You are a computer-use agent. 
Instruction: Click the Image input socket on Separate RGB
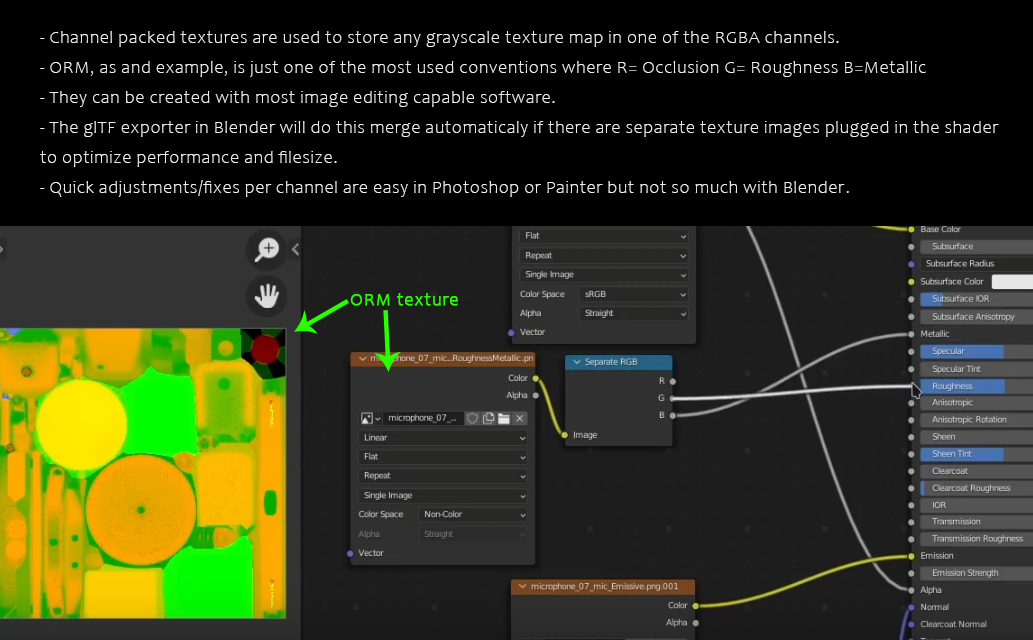point(565,435)
